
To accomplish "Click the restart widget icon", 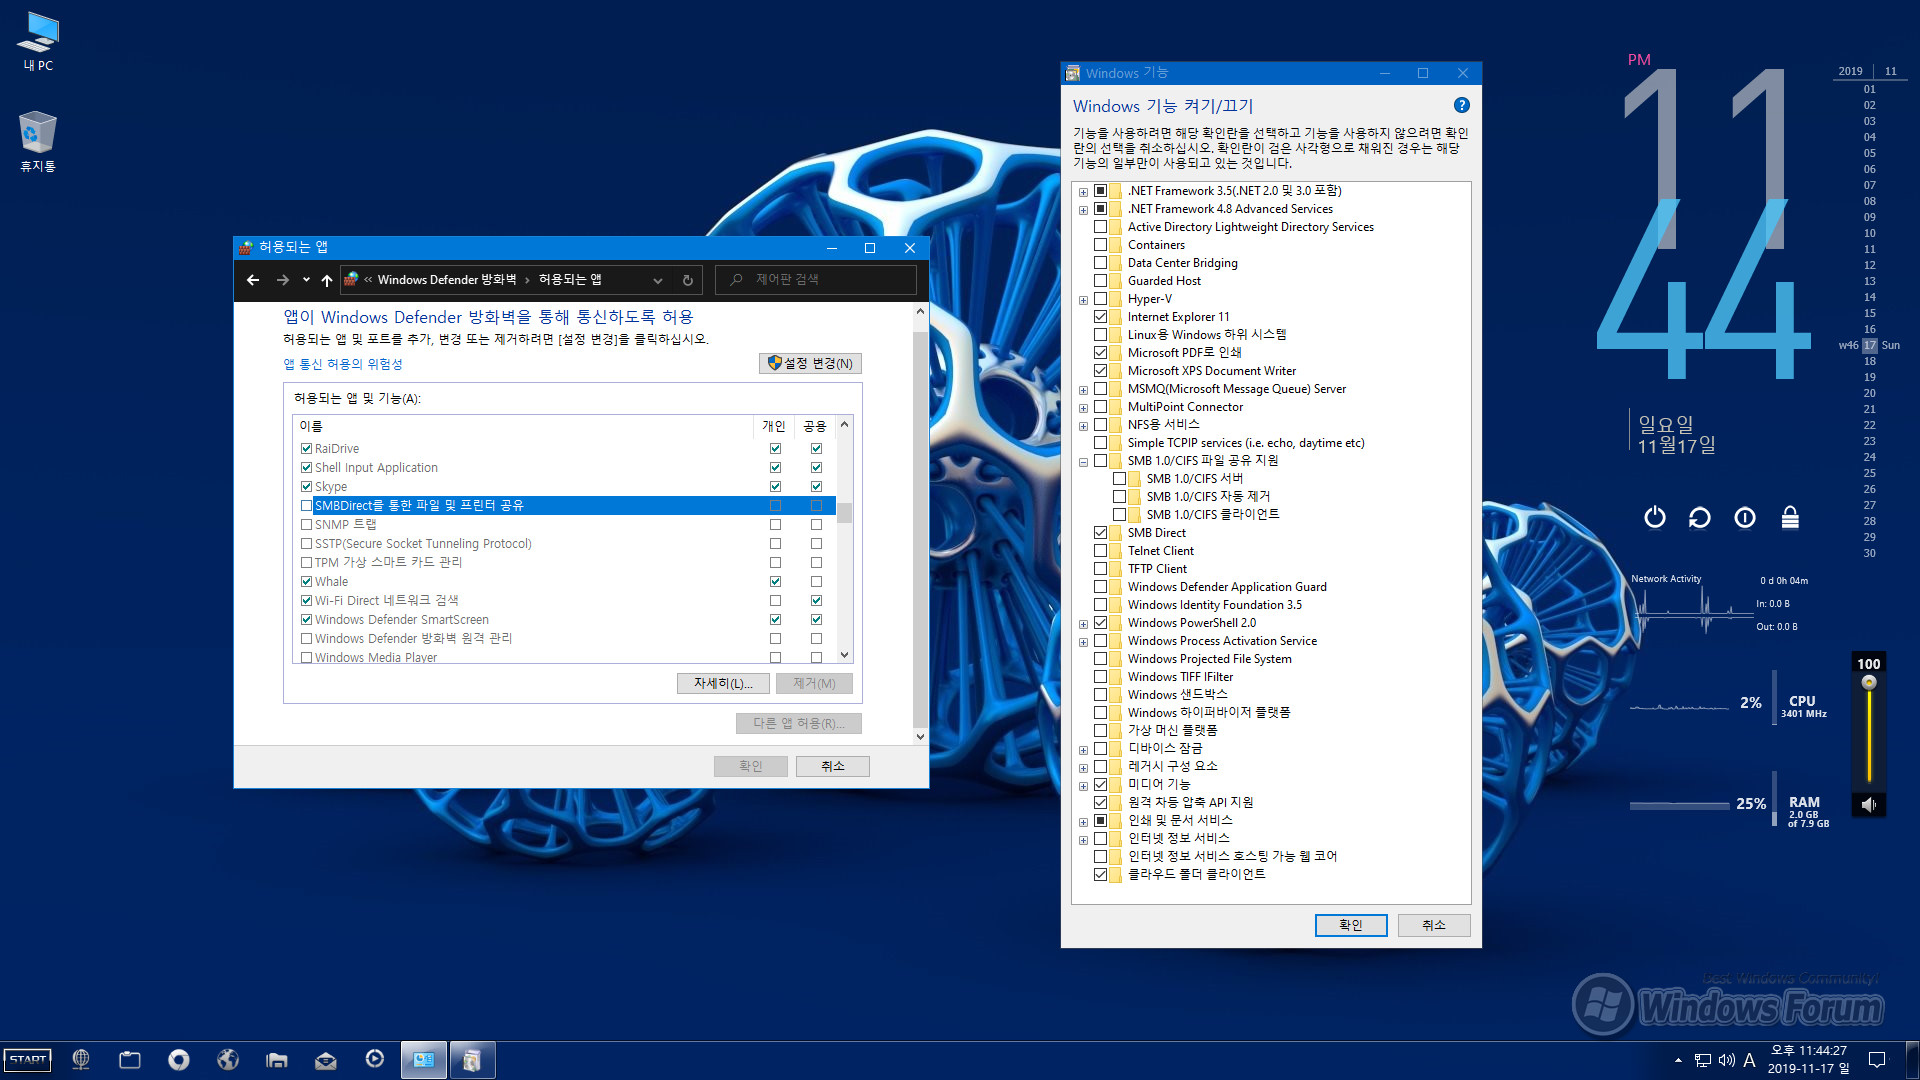I will click(1700, 517).
